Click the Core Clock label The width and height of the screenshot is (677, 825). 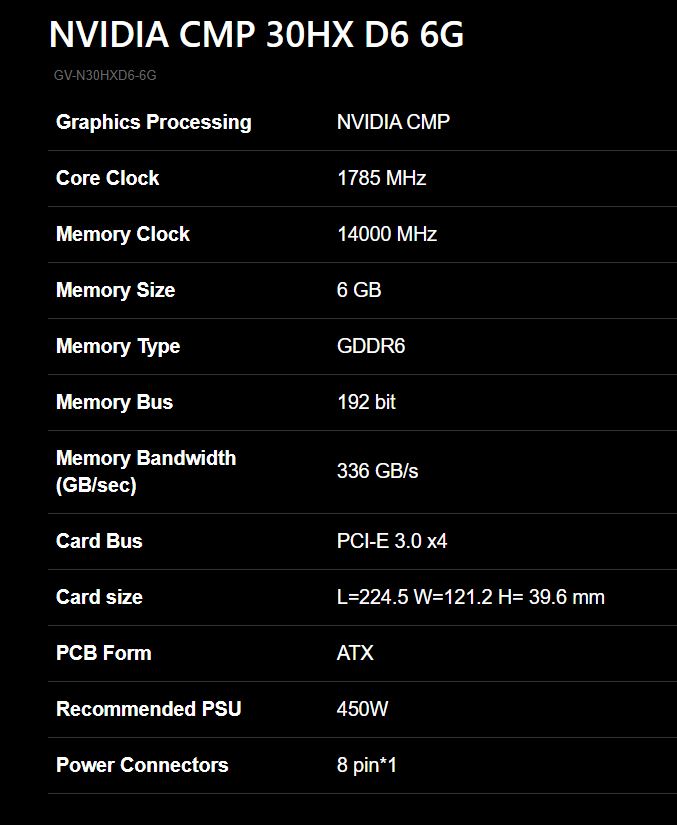[107, 178]
